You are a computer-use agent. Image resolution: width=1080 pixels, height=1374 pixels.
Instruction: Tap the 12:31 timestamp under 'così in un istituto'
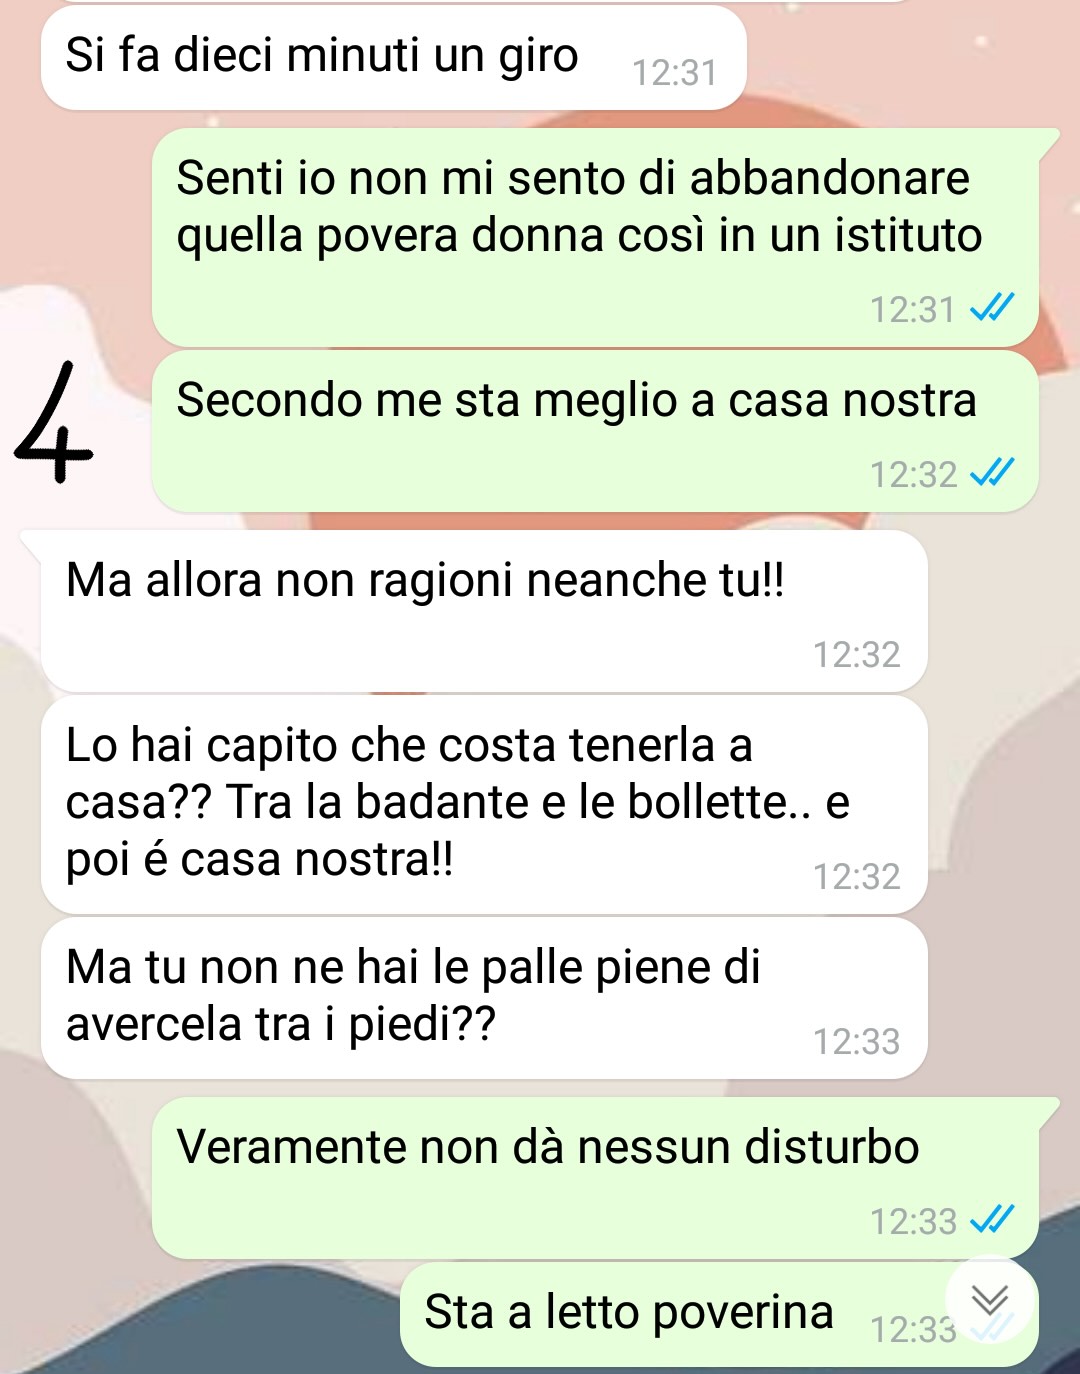[x=913, y=309]
